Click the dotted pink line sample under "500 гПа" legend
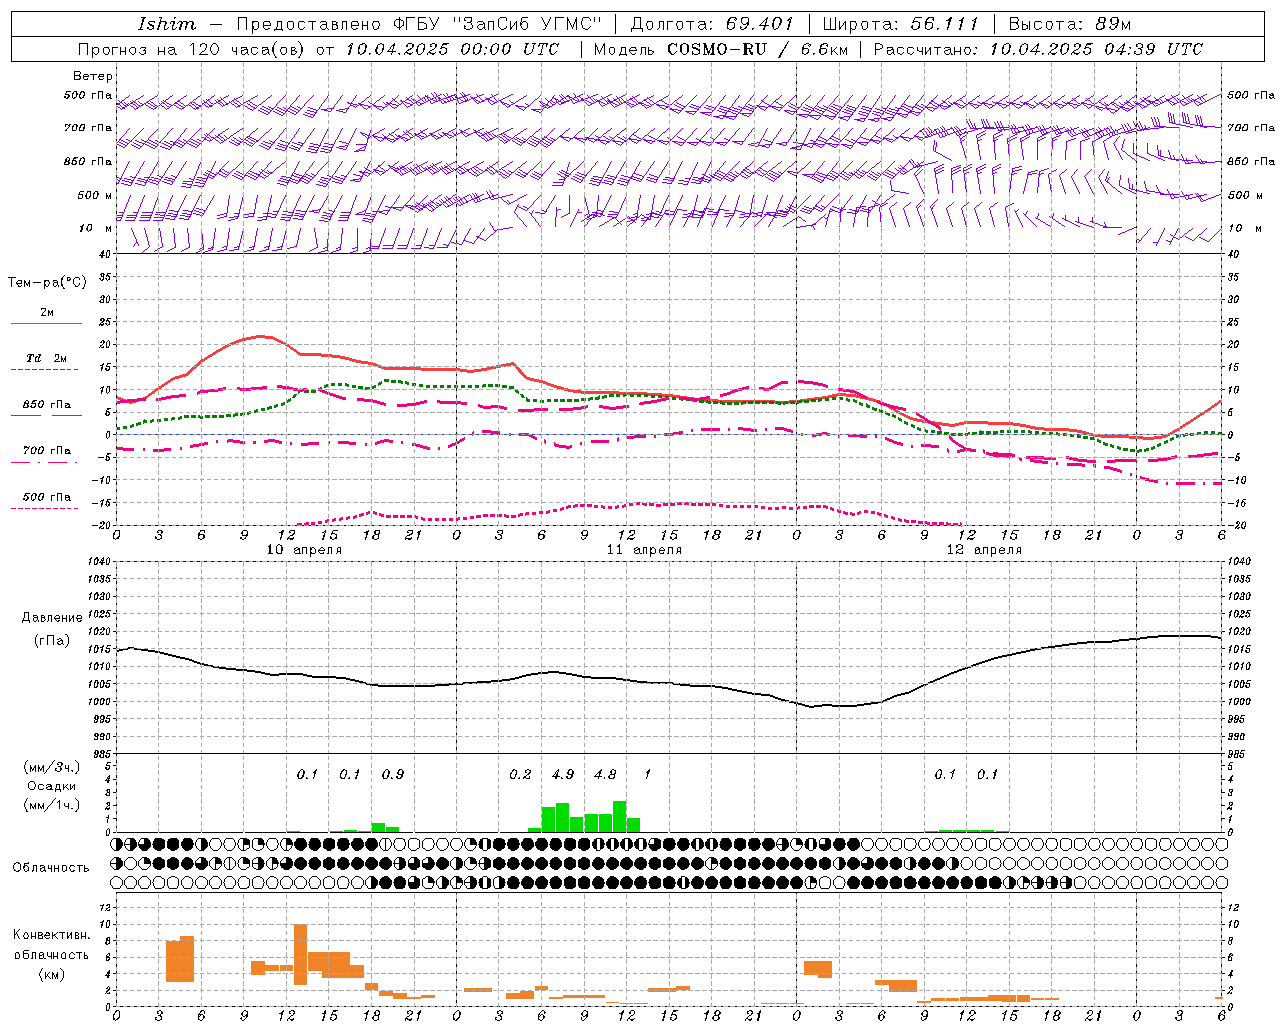The height and width of the screenshot is (1024, 1280). click(x=45, y=508)
